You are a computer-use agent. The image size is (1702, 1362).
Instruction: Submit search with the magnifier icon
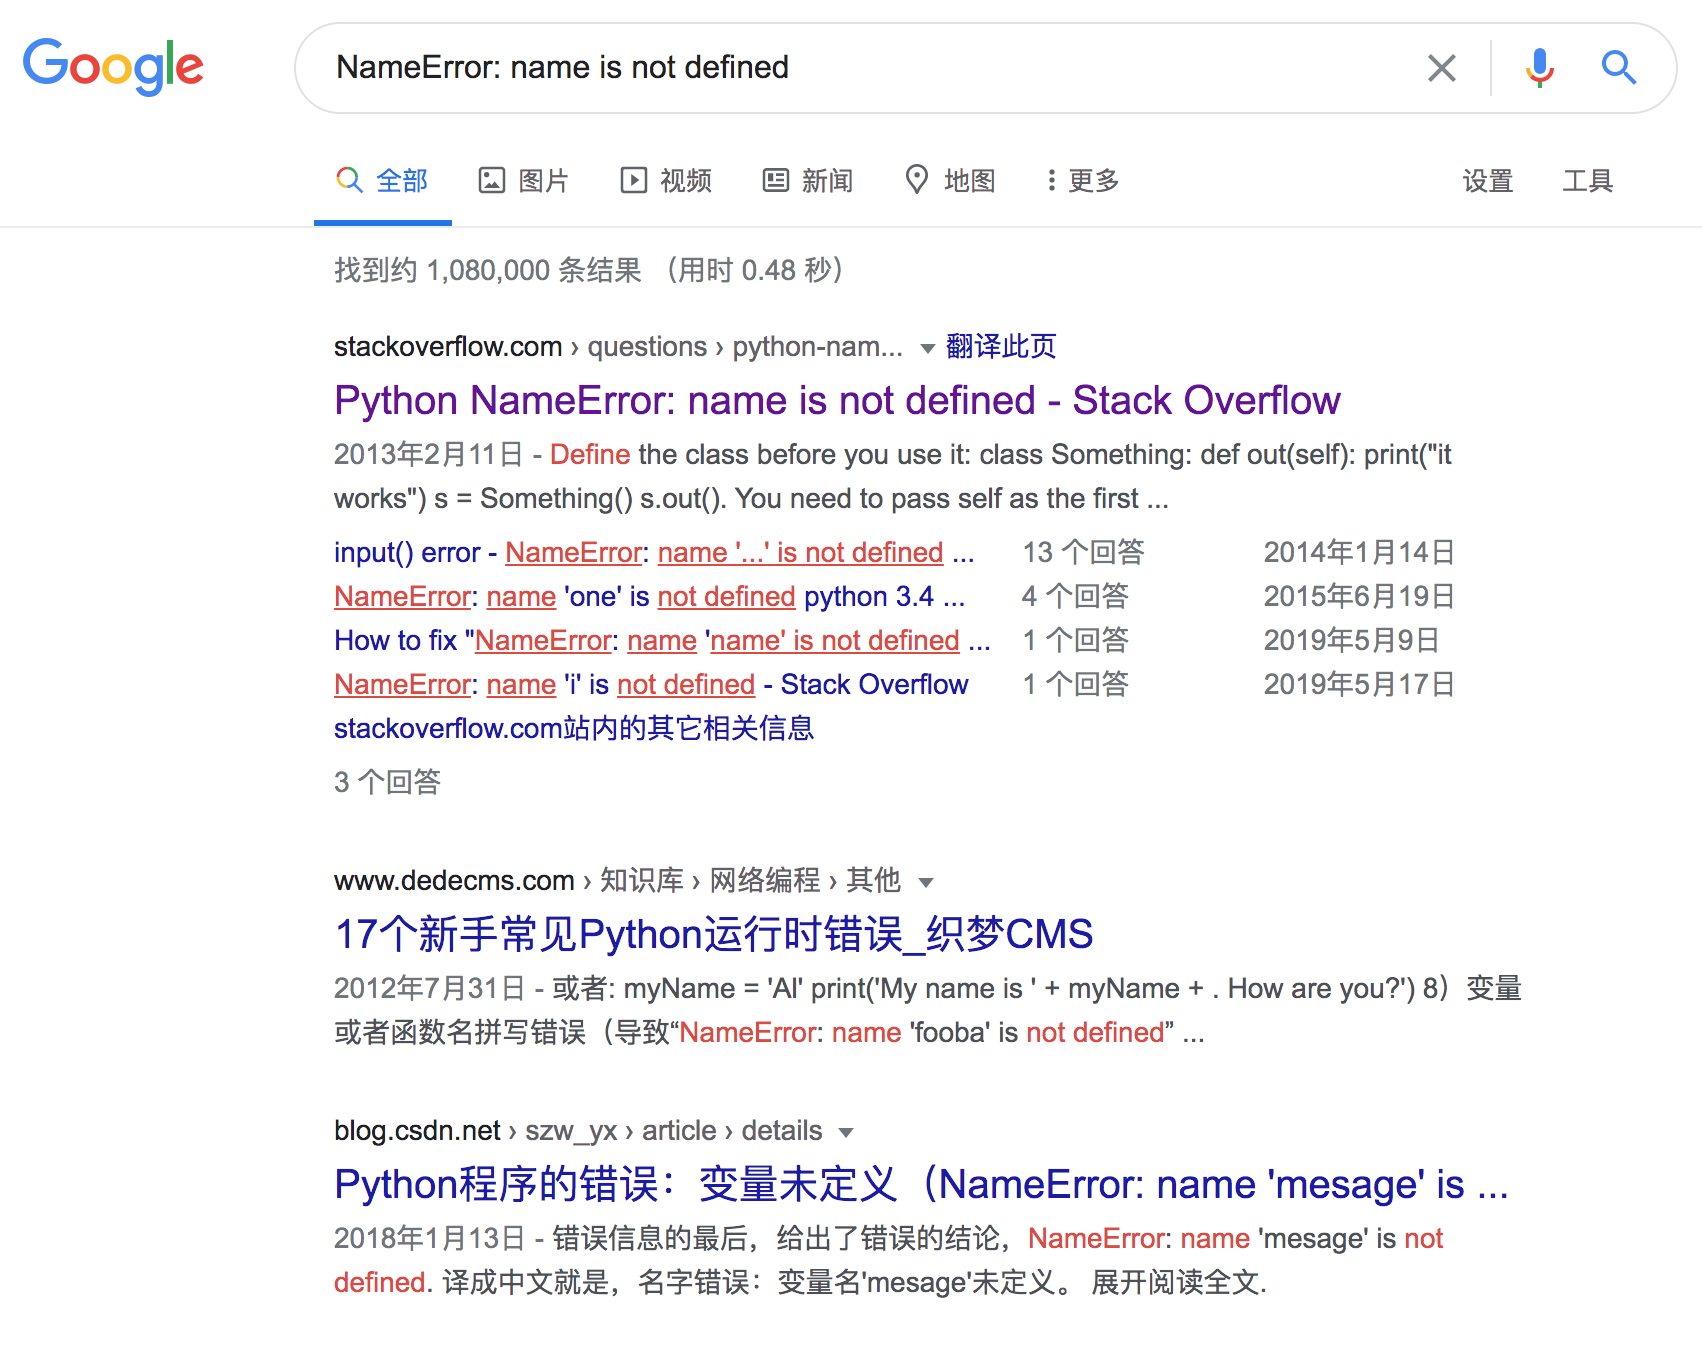tap(1619, 68)
